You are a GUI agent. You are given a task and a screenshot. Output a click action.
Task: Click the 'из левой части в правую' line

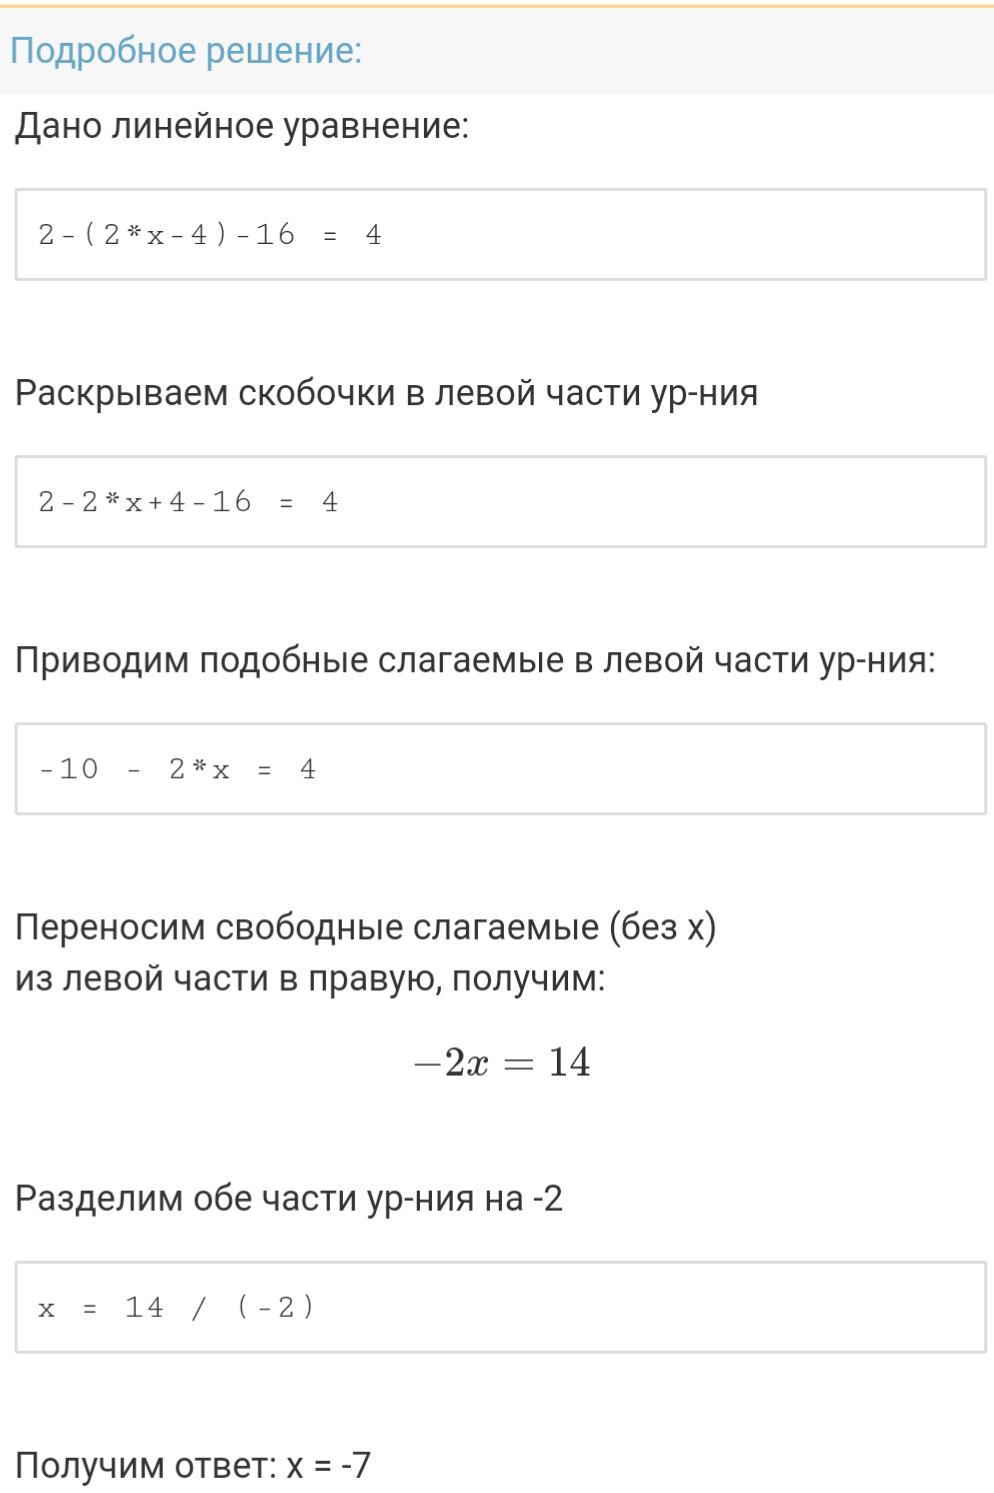coord(310,977)
